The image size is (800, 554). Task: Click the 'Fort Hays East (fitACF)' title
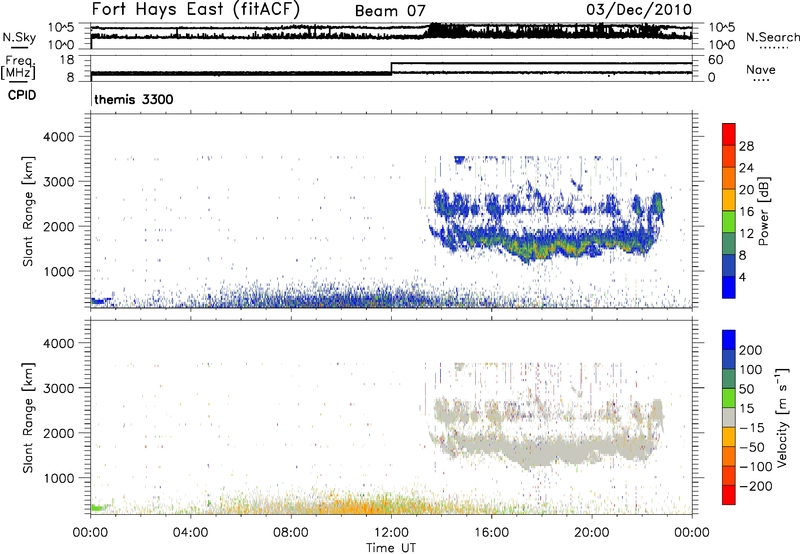click(x=195, y=9)
